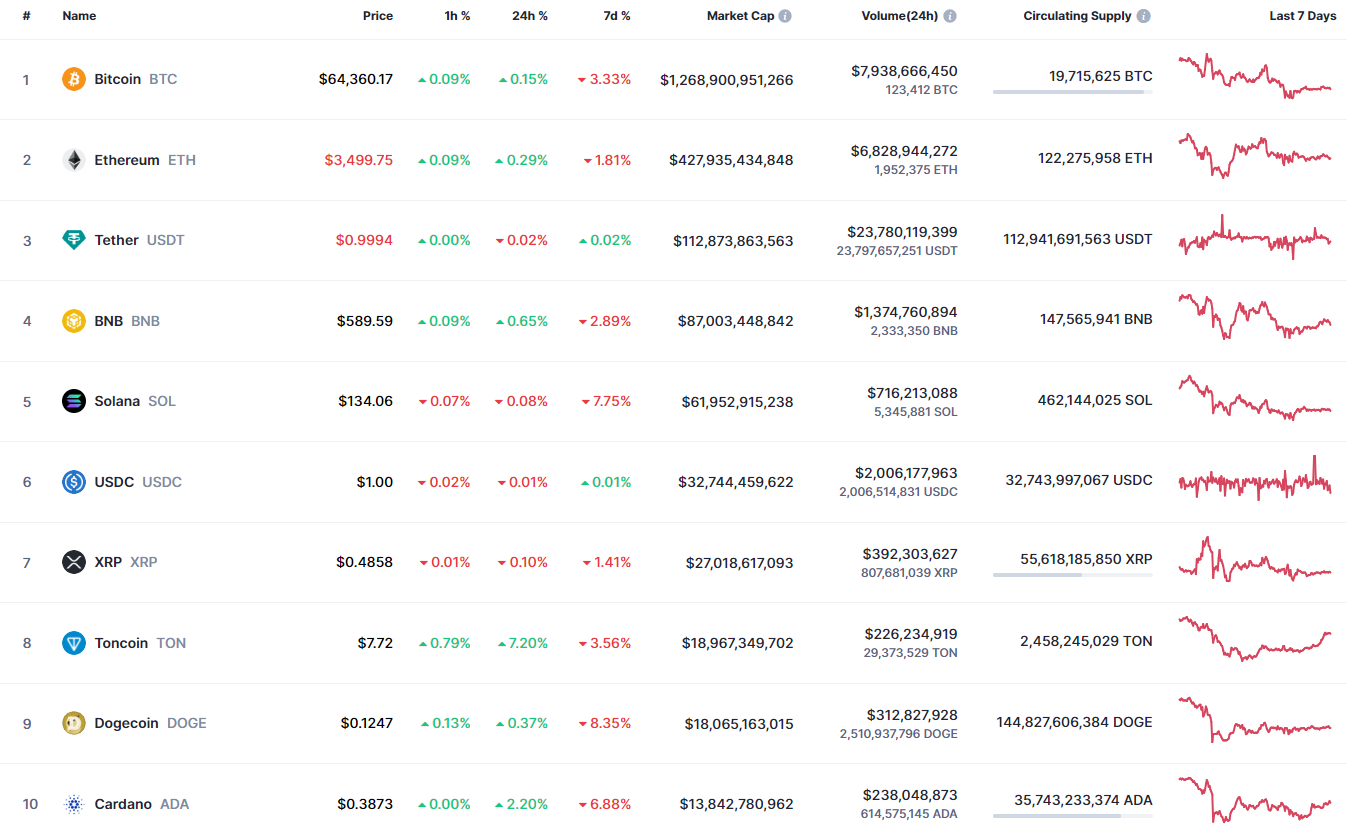Open the USDC coin page link
Screen dimensions: 1356x836
(114, 482)
